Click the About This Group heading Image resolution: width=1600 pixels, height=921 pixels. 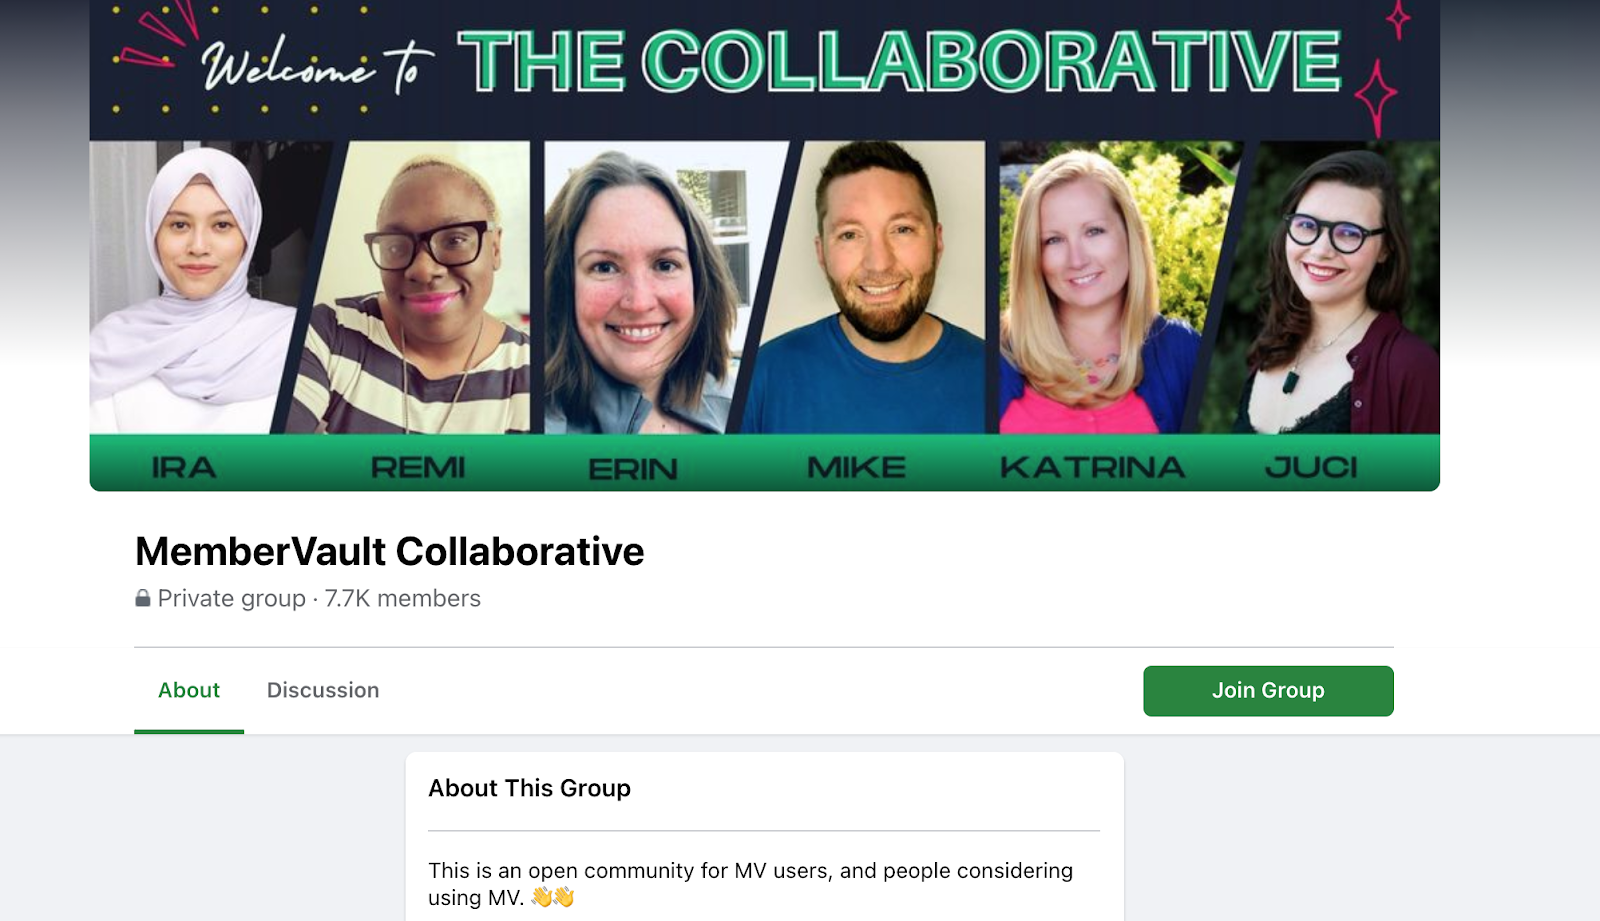529,788
